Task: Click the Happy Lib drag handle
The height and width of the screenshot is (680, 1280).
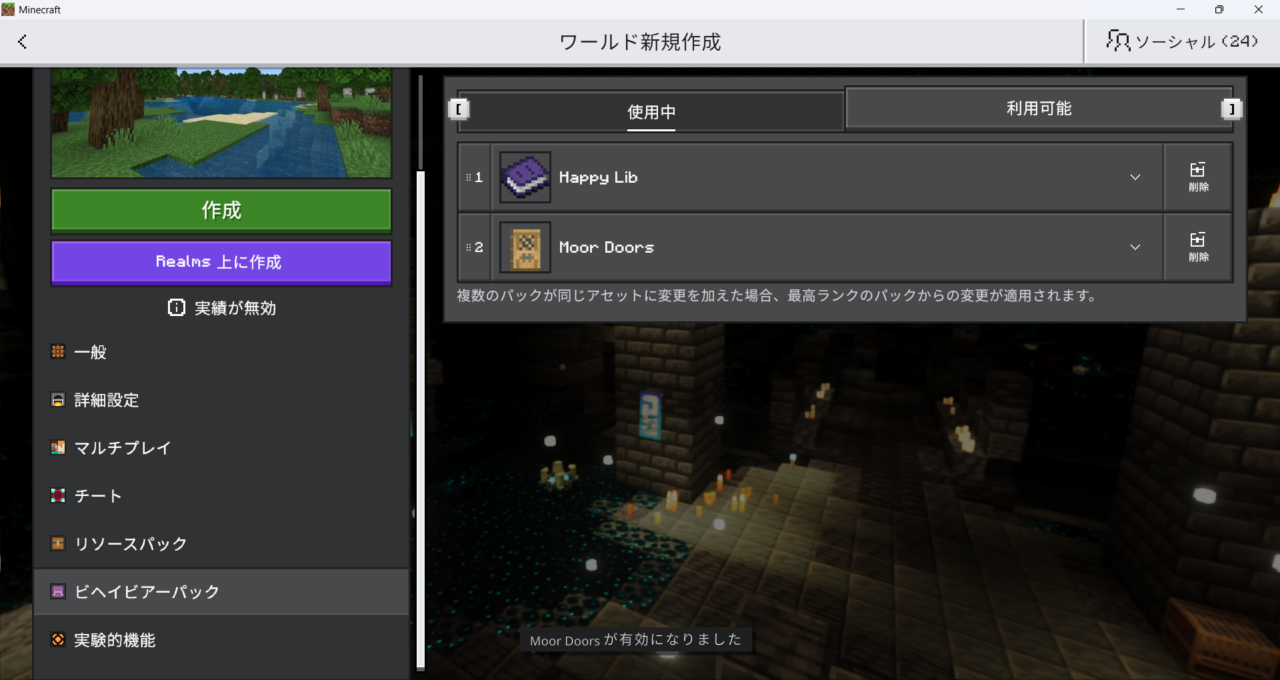Action: (468, 177)
